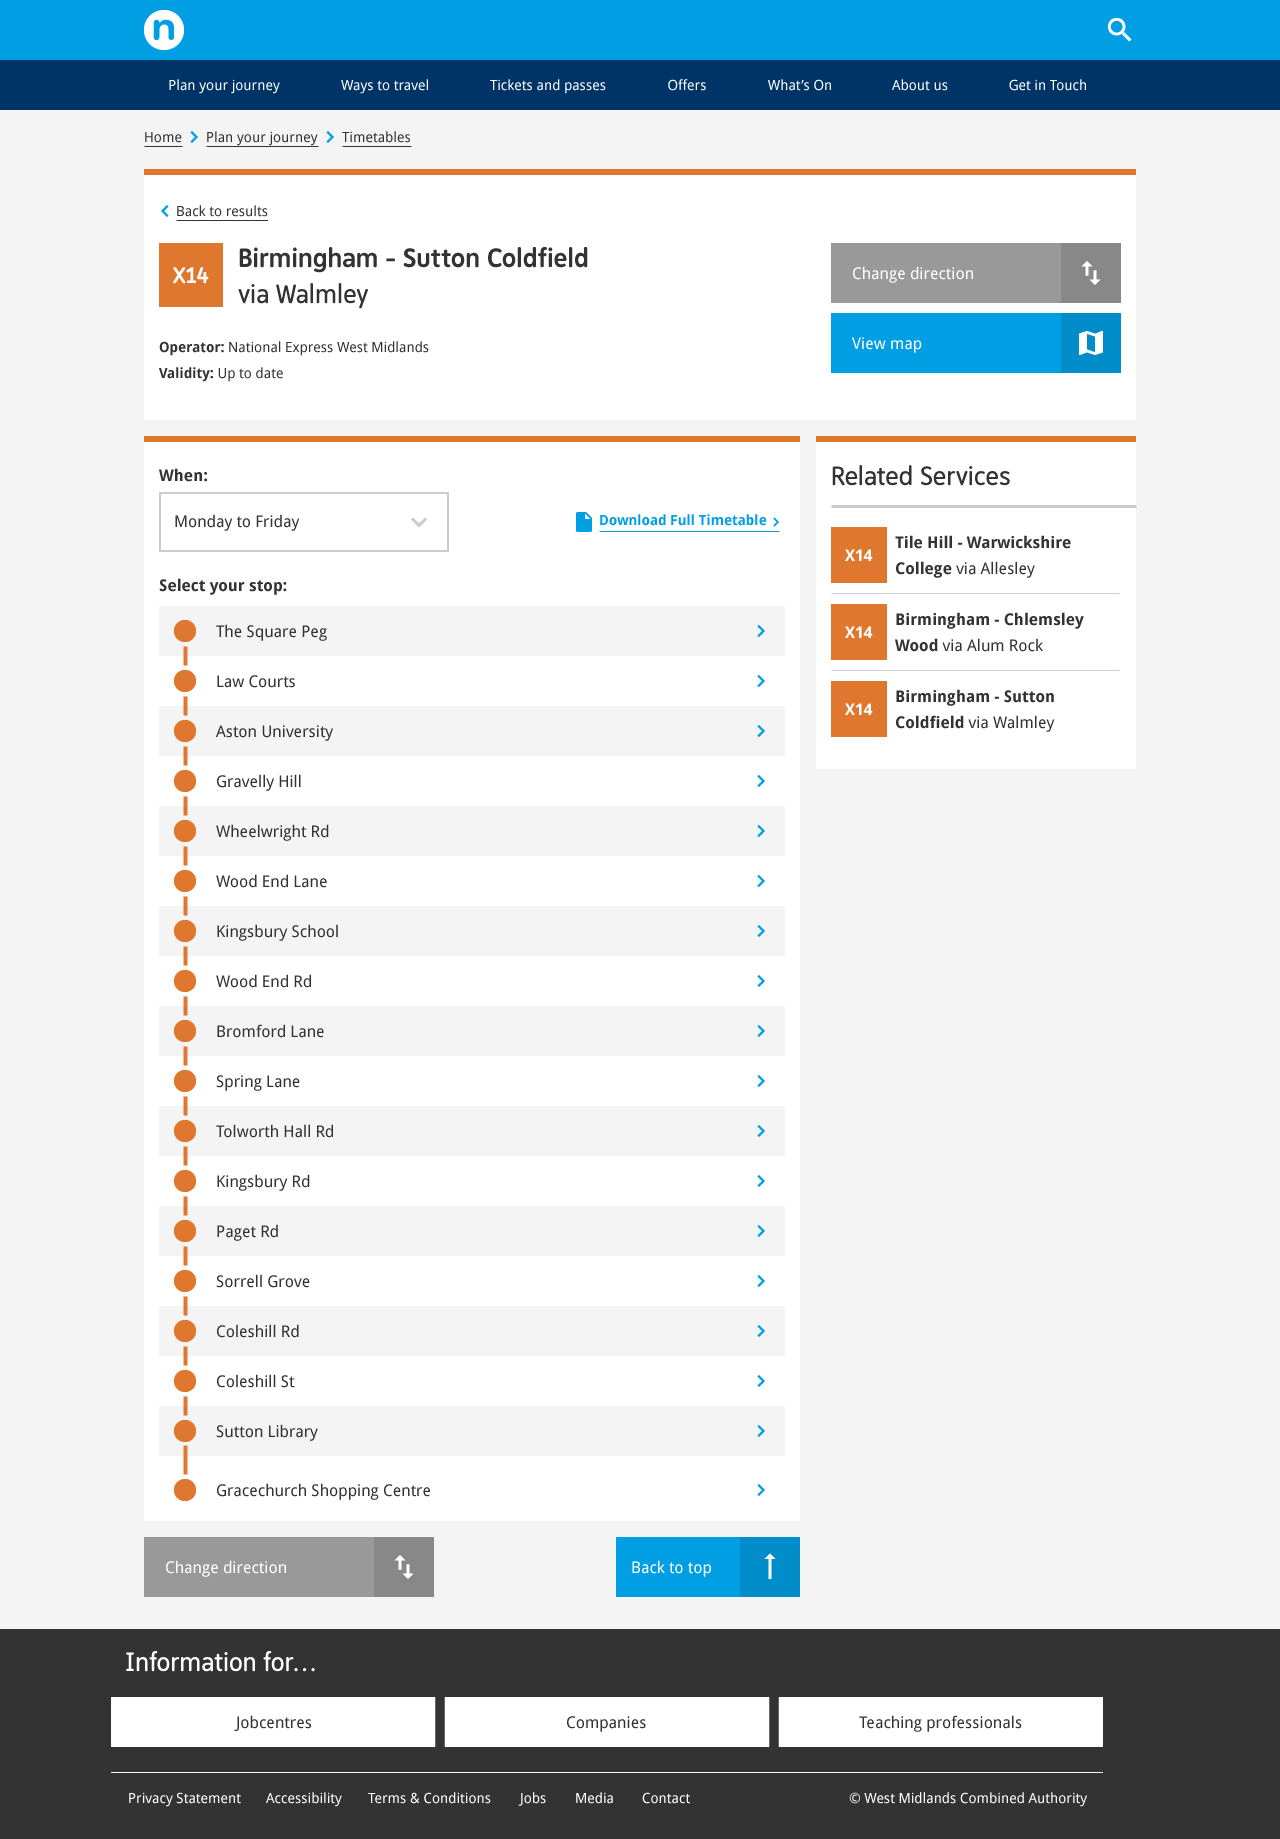Click the map icon beside View map
This screenshot has height=1839, width=1280.
click(x=1091, y=343)
